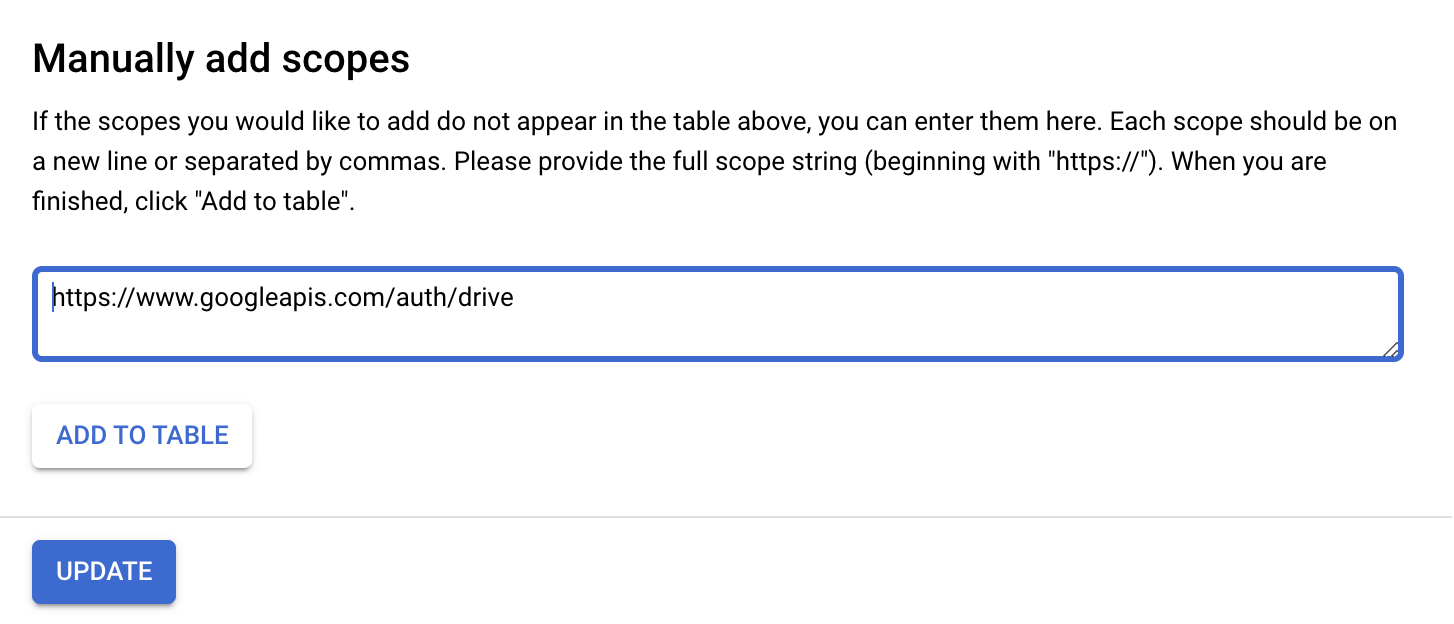This screenshot has width=1454, height=624.
Task: Click the word "finished" in the instructions
Action: click(x=74, y=200)
